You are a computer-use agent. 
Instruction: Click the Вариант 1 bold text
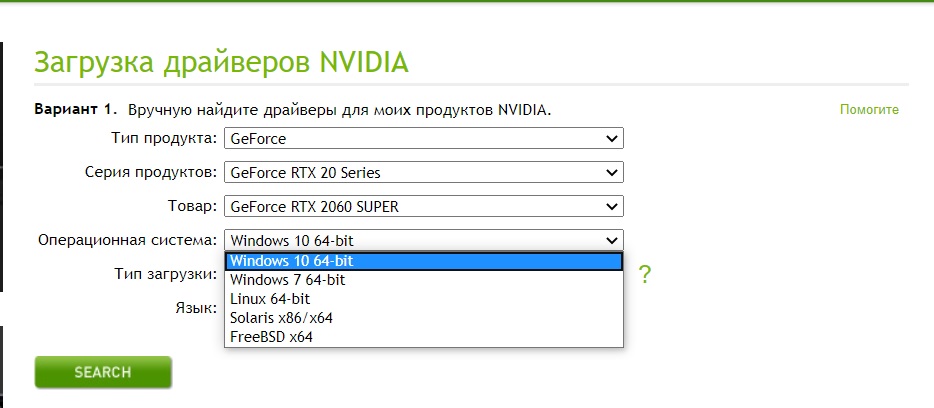pyautogui.click(x=76, y=108)
